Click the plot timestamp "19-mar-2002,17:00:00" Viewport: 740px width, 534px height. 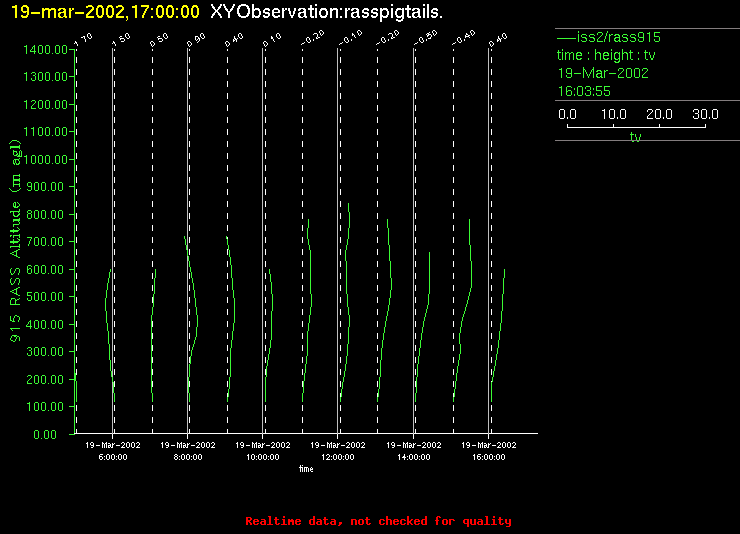tap(105, 12)
